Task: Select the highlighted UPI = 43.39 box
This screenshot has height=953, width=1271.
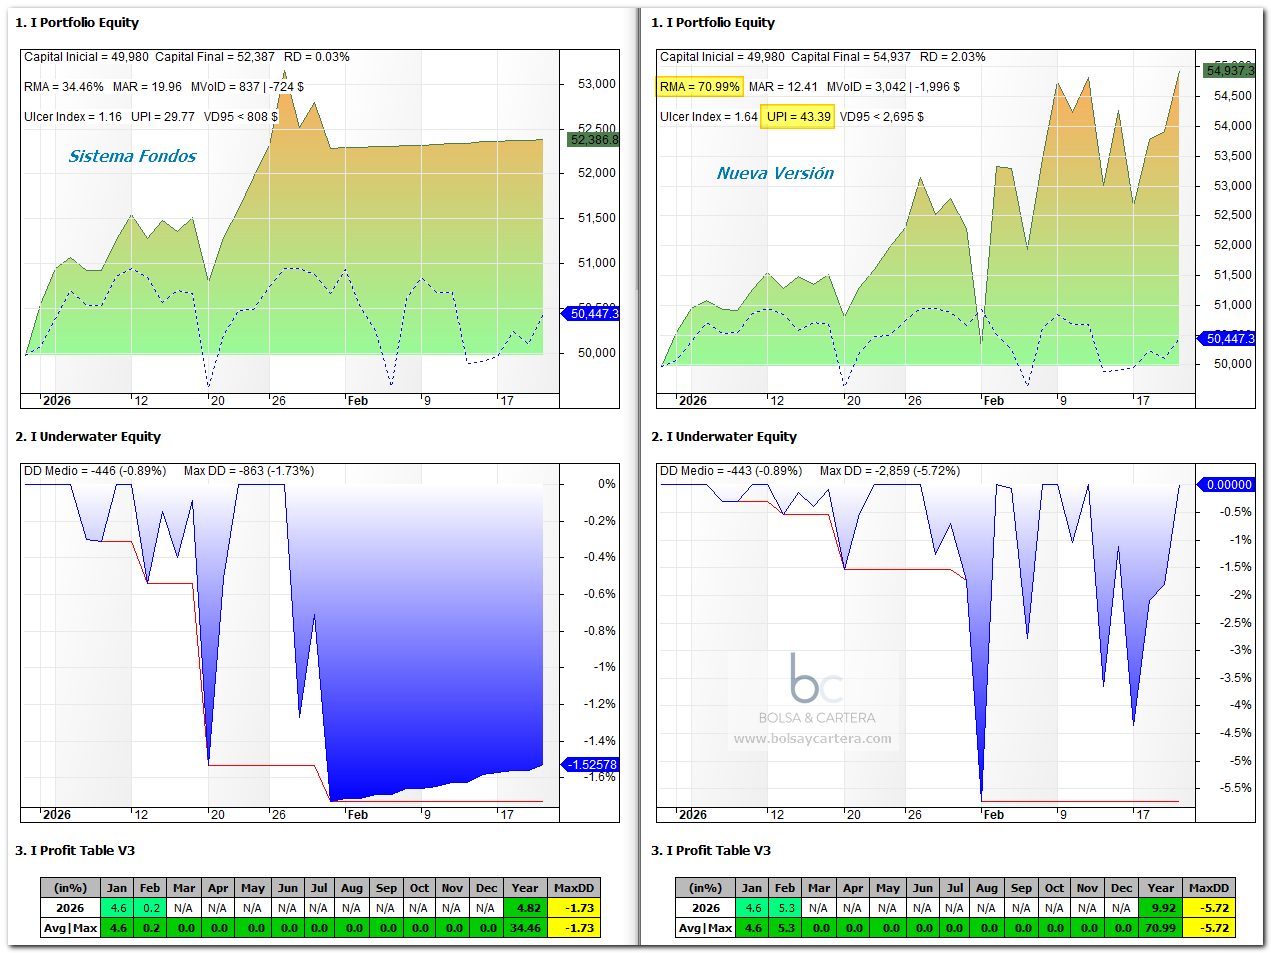Action: pyautogui.click(x=799, y=117)
